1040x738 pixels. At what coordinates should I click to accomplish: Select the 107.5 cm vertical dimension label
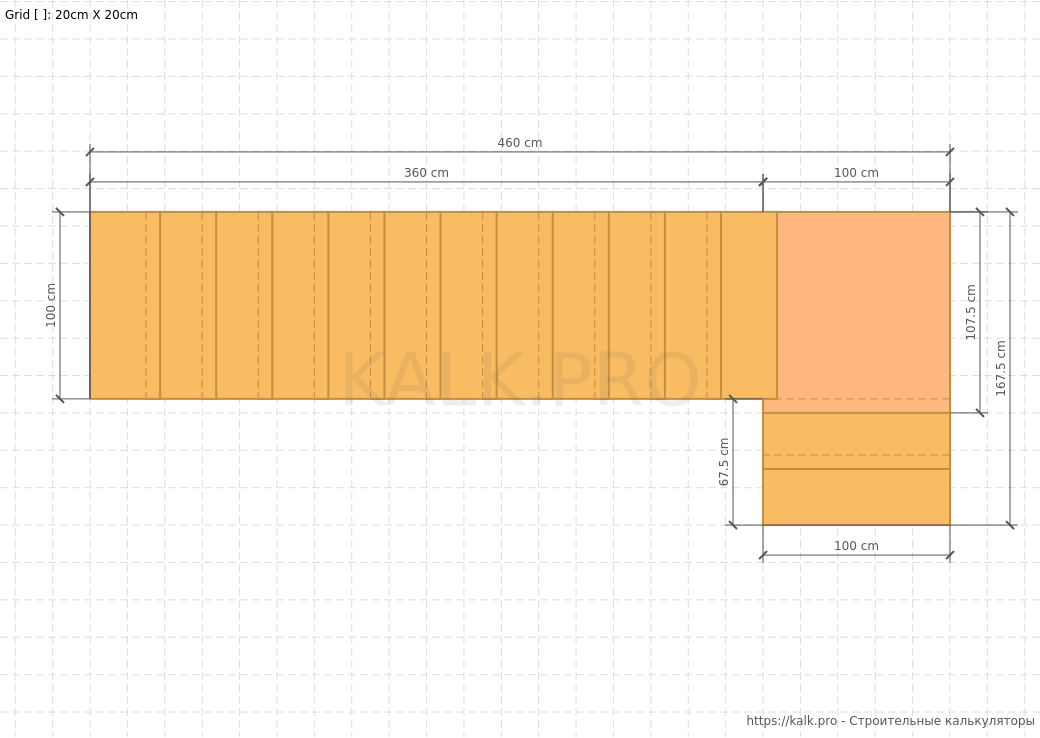click(x=970, y=312)
